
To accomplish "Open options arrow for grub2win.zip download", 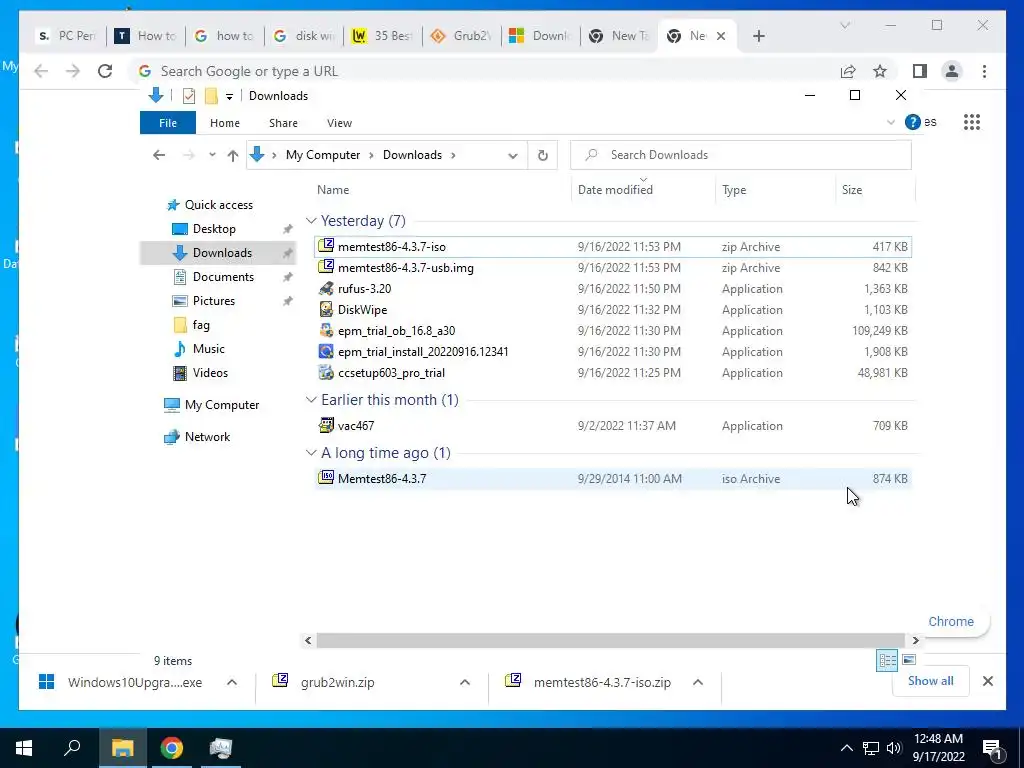I will pyautogui.click(x=465, y=682).
